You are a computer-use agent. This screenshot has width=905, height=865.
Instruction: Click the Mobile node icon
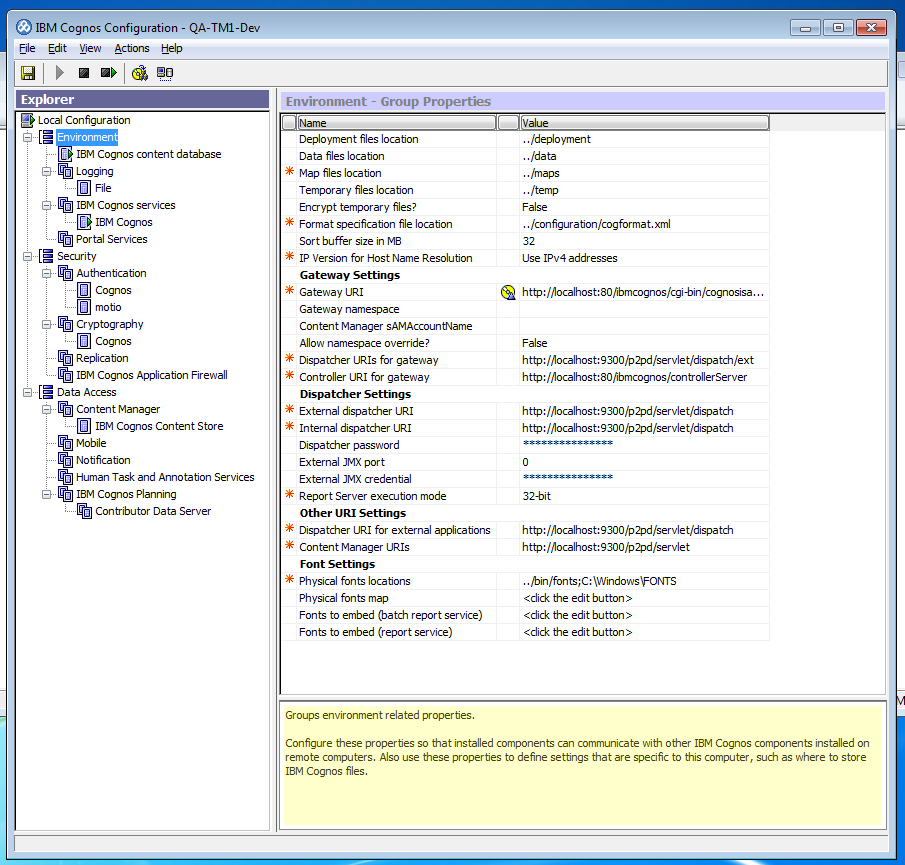pyautogui.click(x=66, y=443)
